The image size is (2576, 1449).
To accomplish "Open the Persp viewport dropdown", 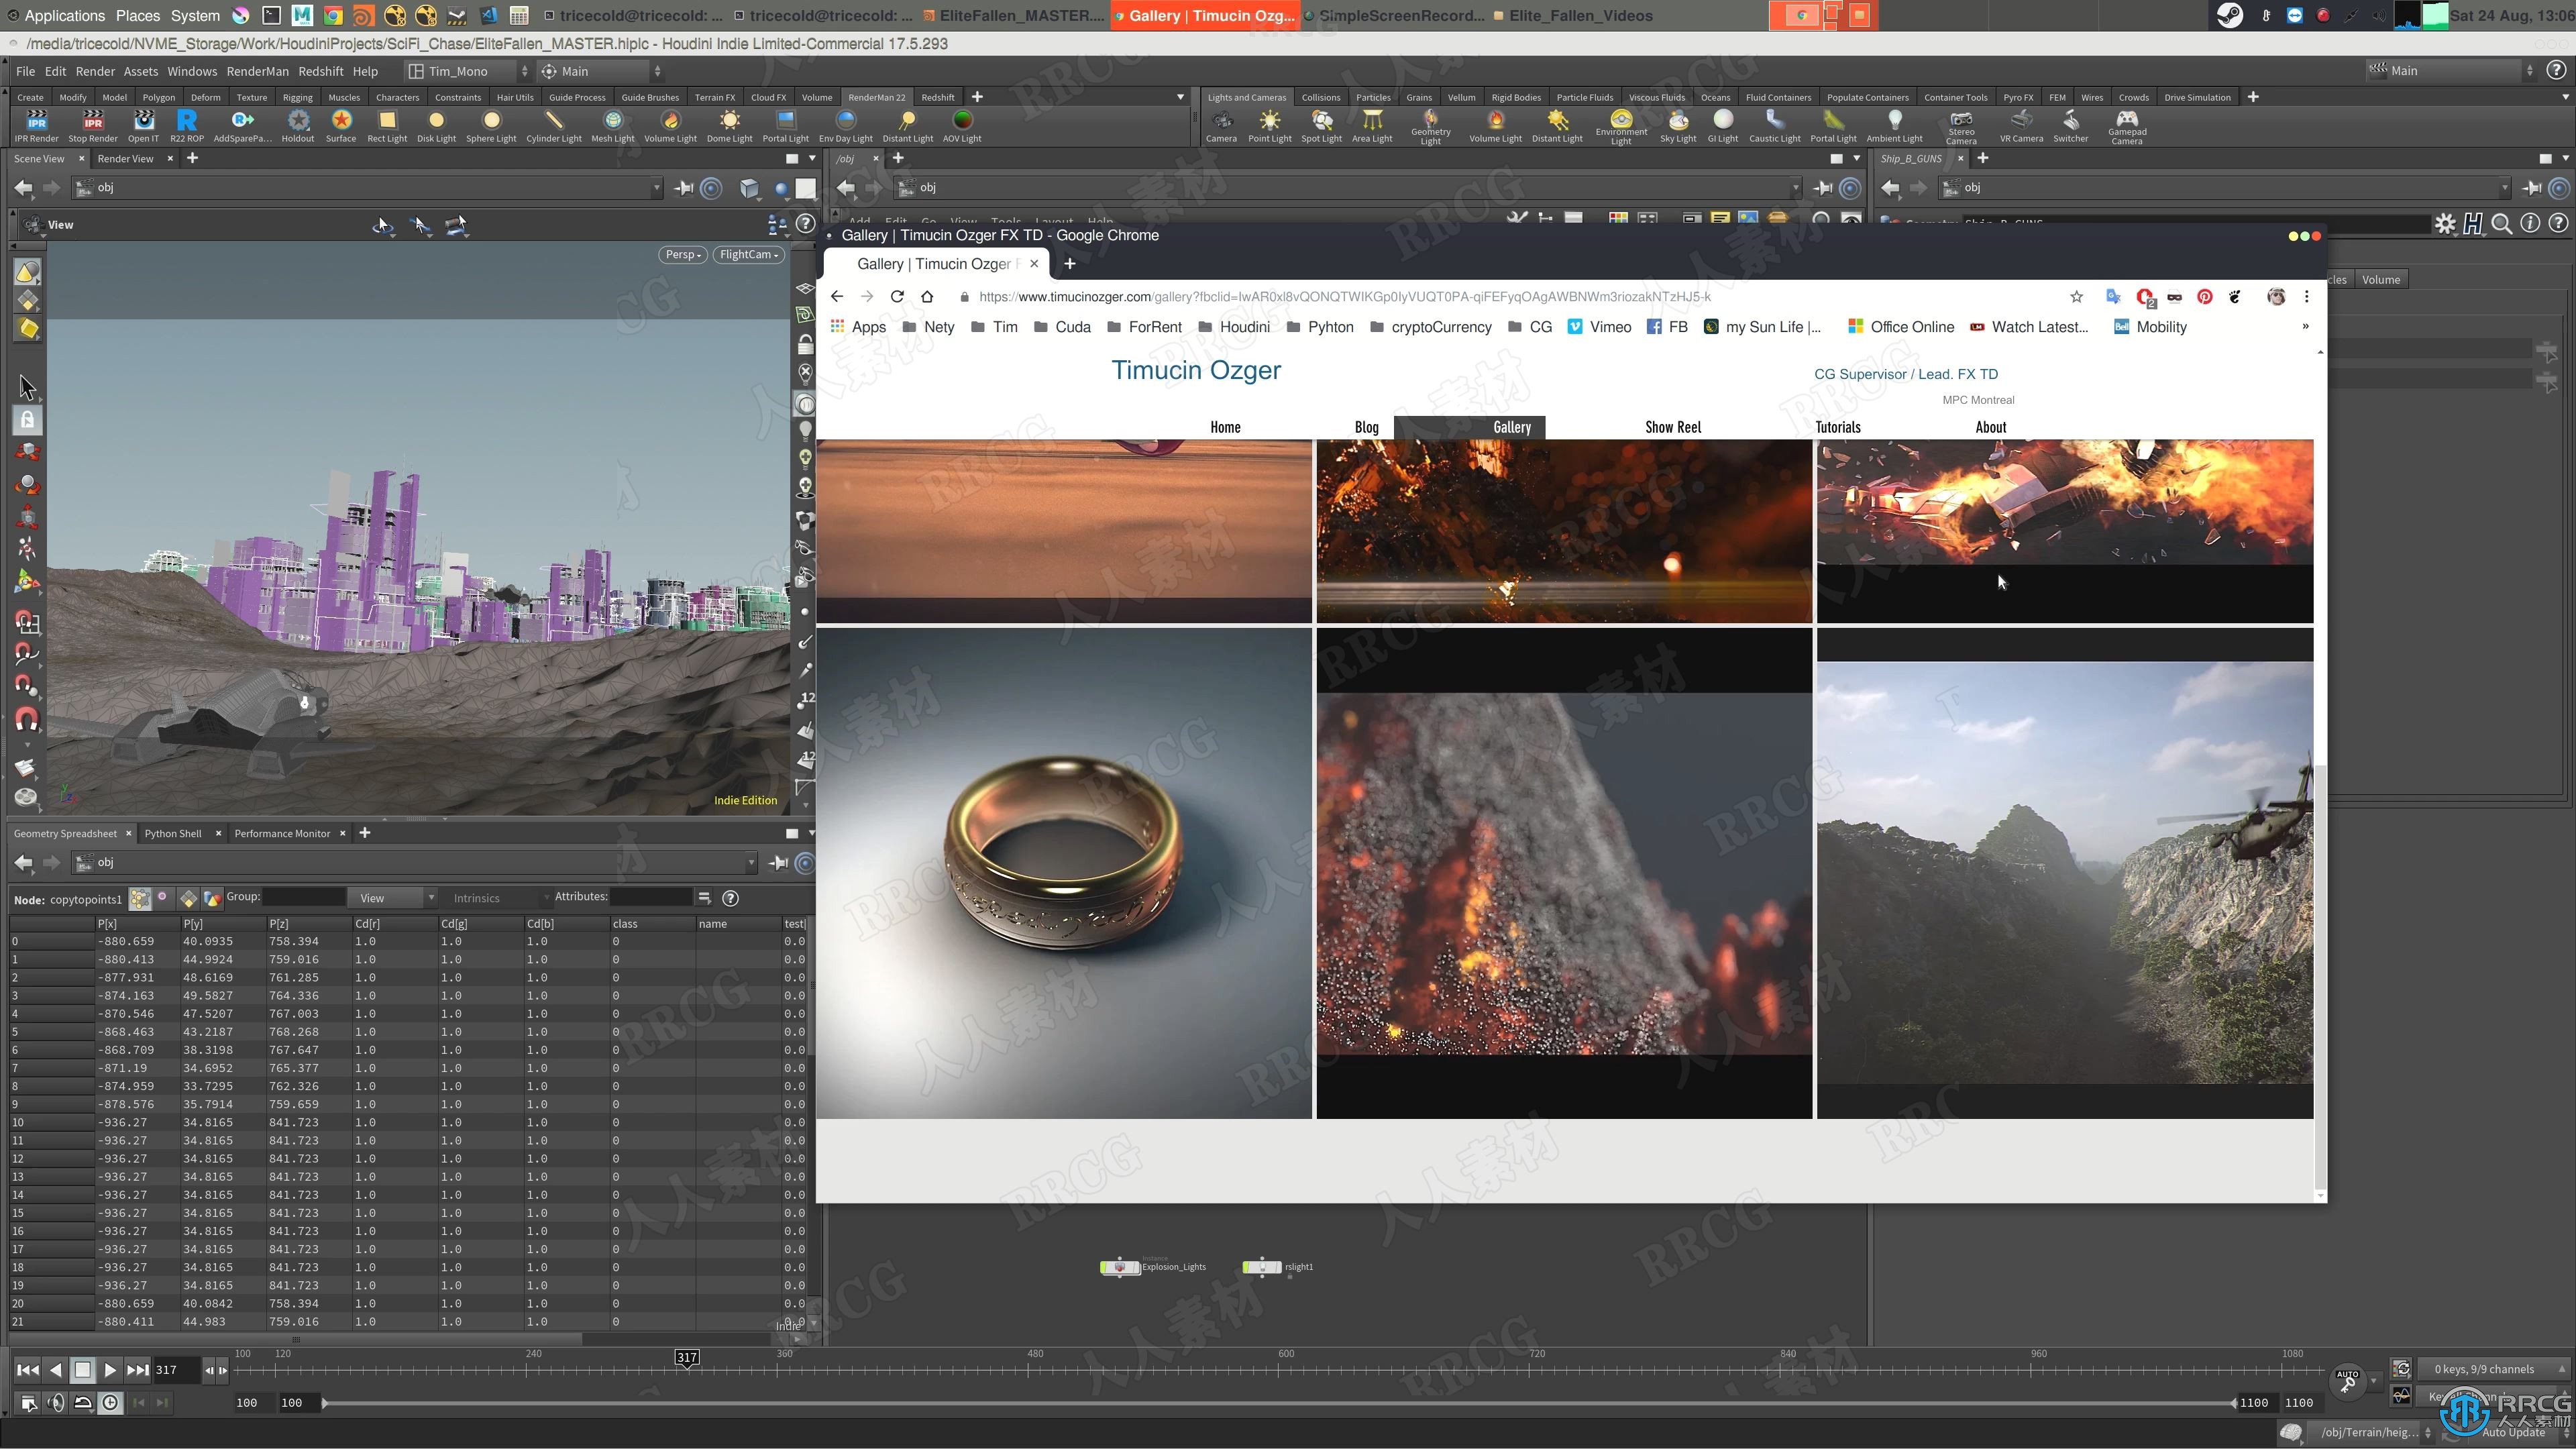I will click(x=683, y=254).
